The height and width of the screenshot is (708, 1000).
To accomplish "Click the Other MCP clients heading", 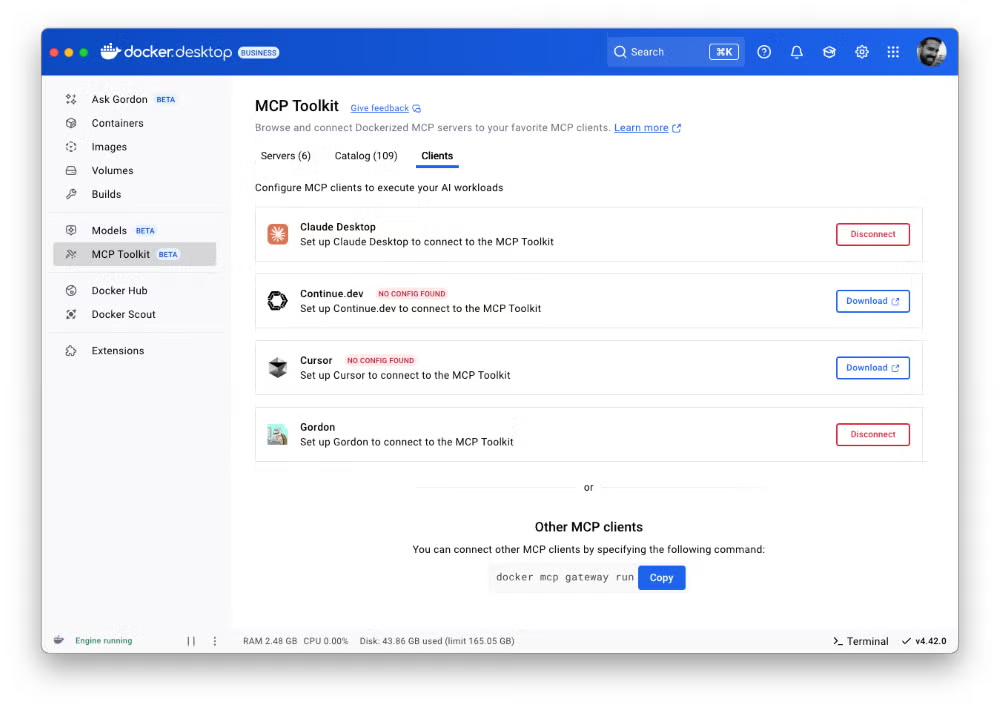I will click(589, 527).
